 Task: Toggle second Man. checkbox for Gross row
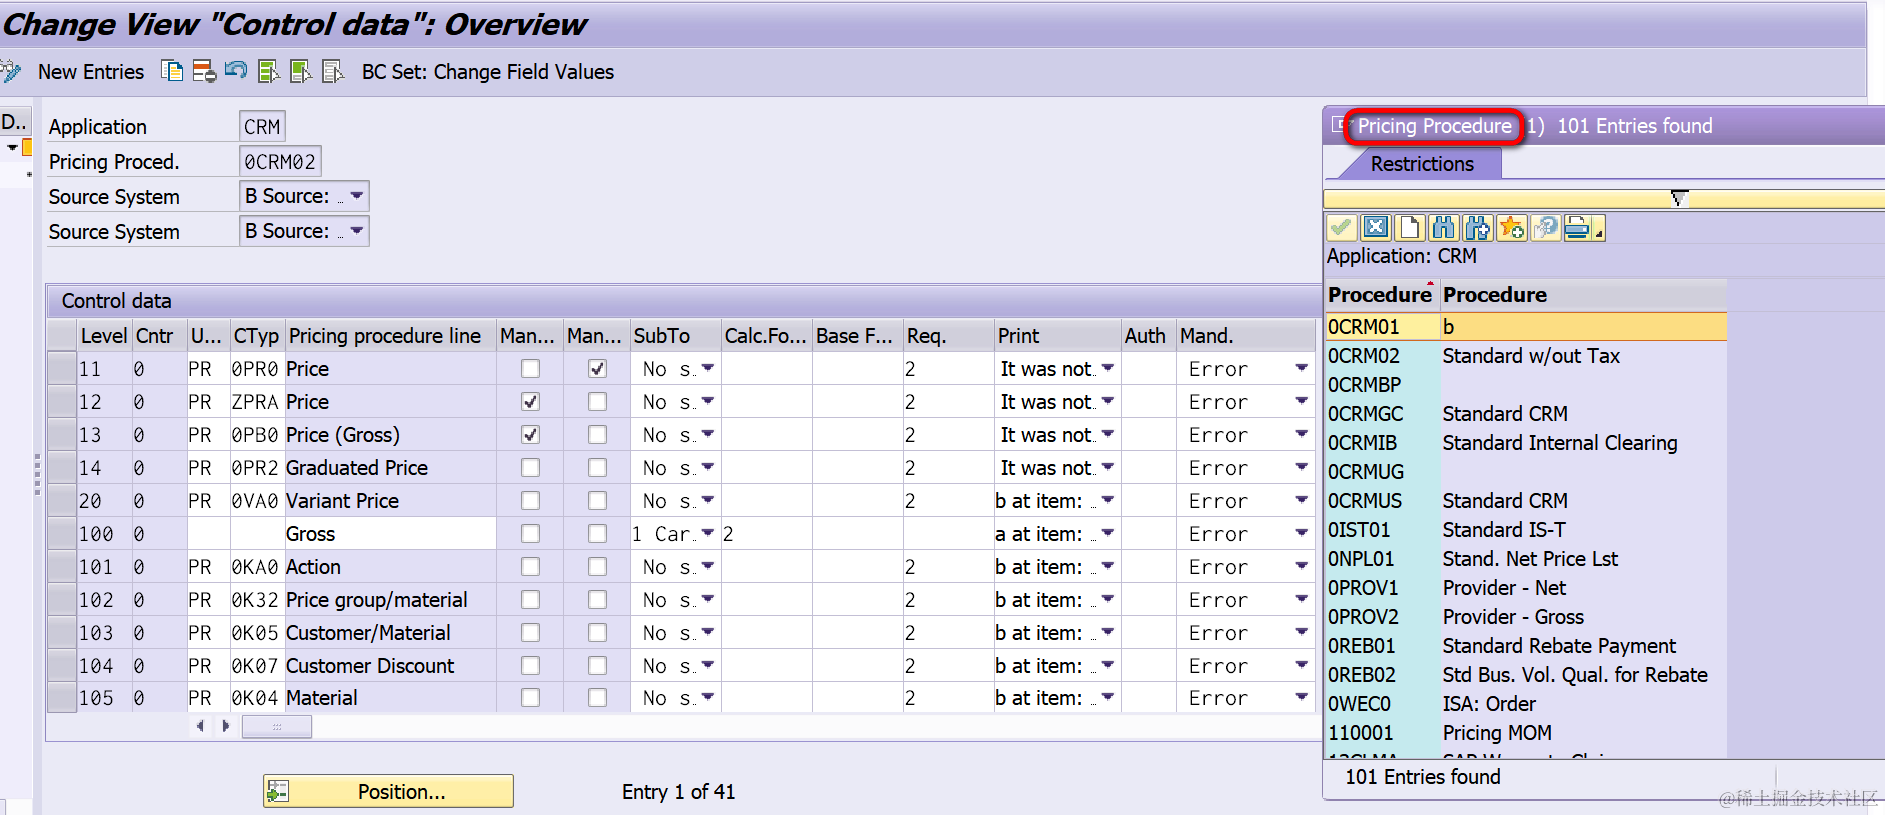pos(597,534)
